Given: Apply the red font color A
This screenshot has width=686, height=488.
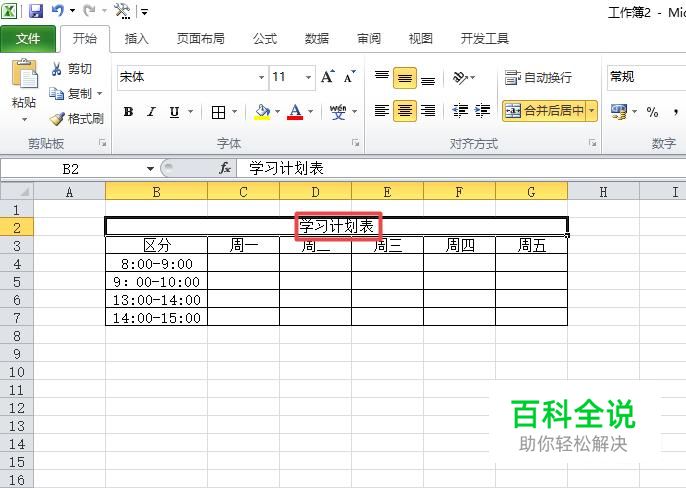Looking at the screenshot, I should 295,112.
